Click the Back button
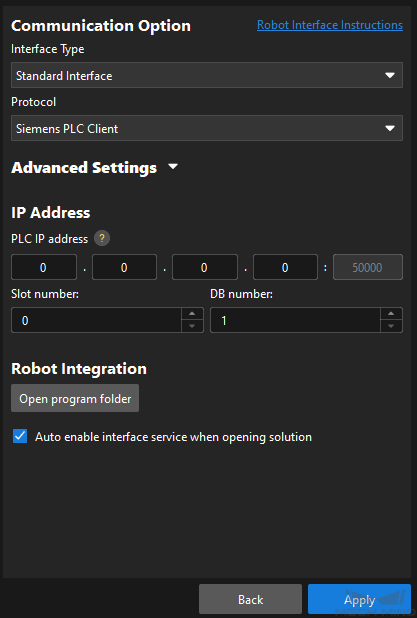 [250, 599]
